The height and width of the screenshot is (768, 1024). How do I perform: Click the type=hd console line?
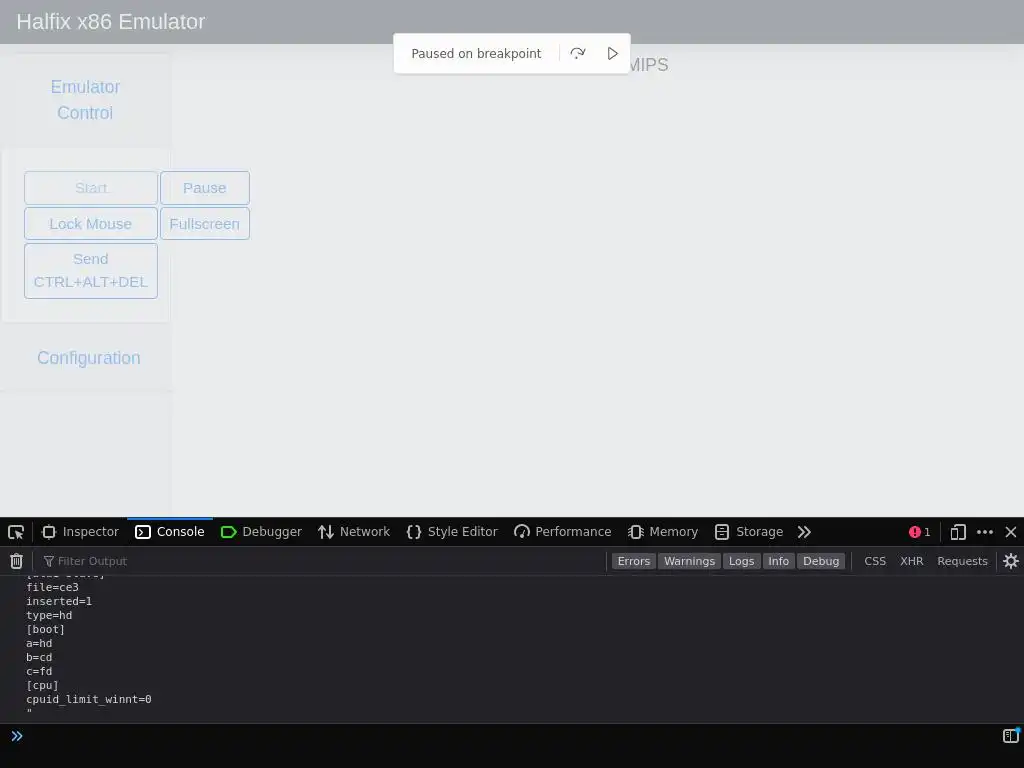pos(49,615)
